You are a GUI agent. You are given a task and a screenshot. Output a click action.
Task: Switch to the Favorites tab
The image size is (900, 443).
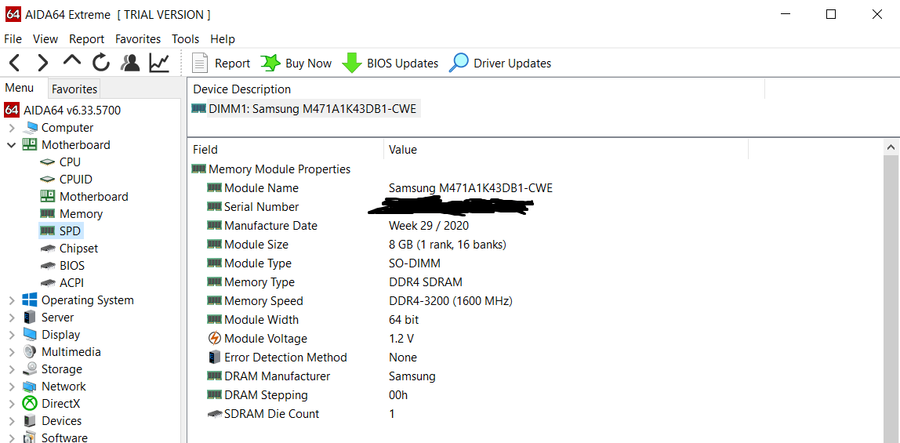click(74, 89)
